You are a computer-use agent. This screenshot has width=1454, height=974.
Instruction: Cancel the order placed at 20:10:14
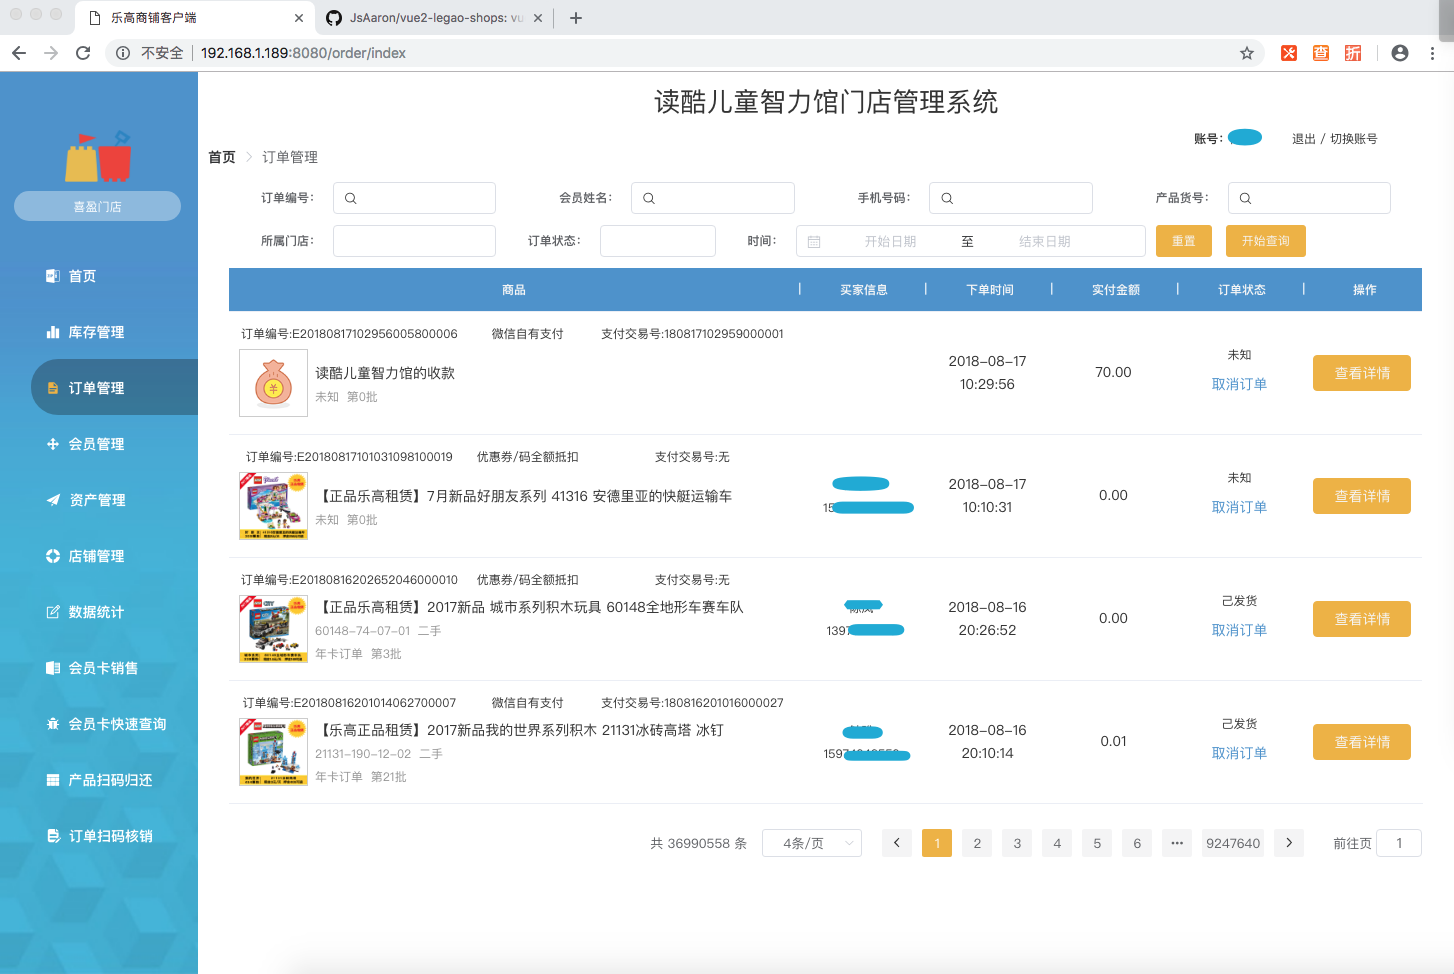click(x=1239, y=754)
